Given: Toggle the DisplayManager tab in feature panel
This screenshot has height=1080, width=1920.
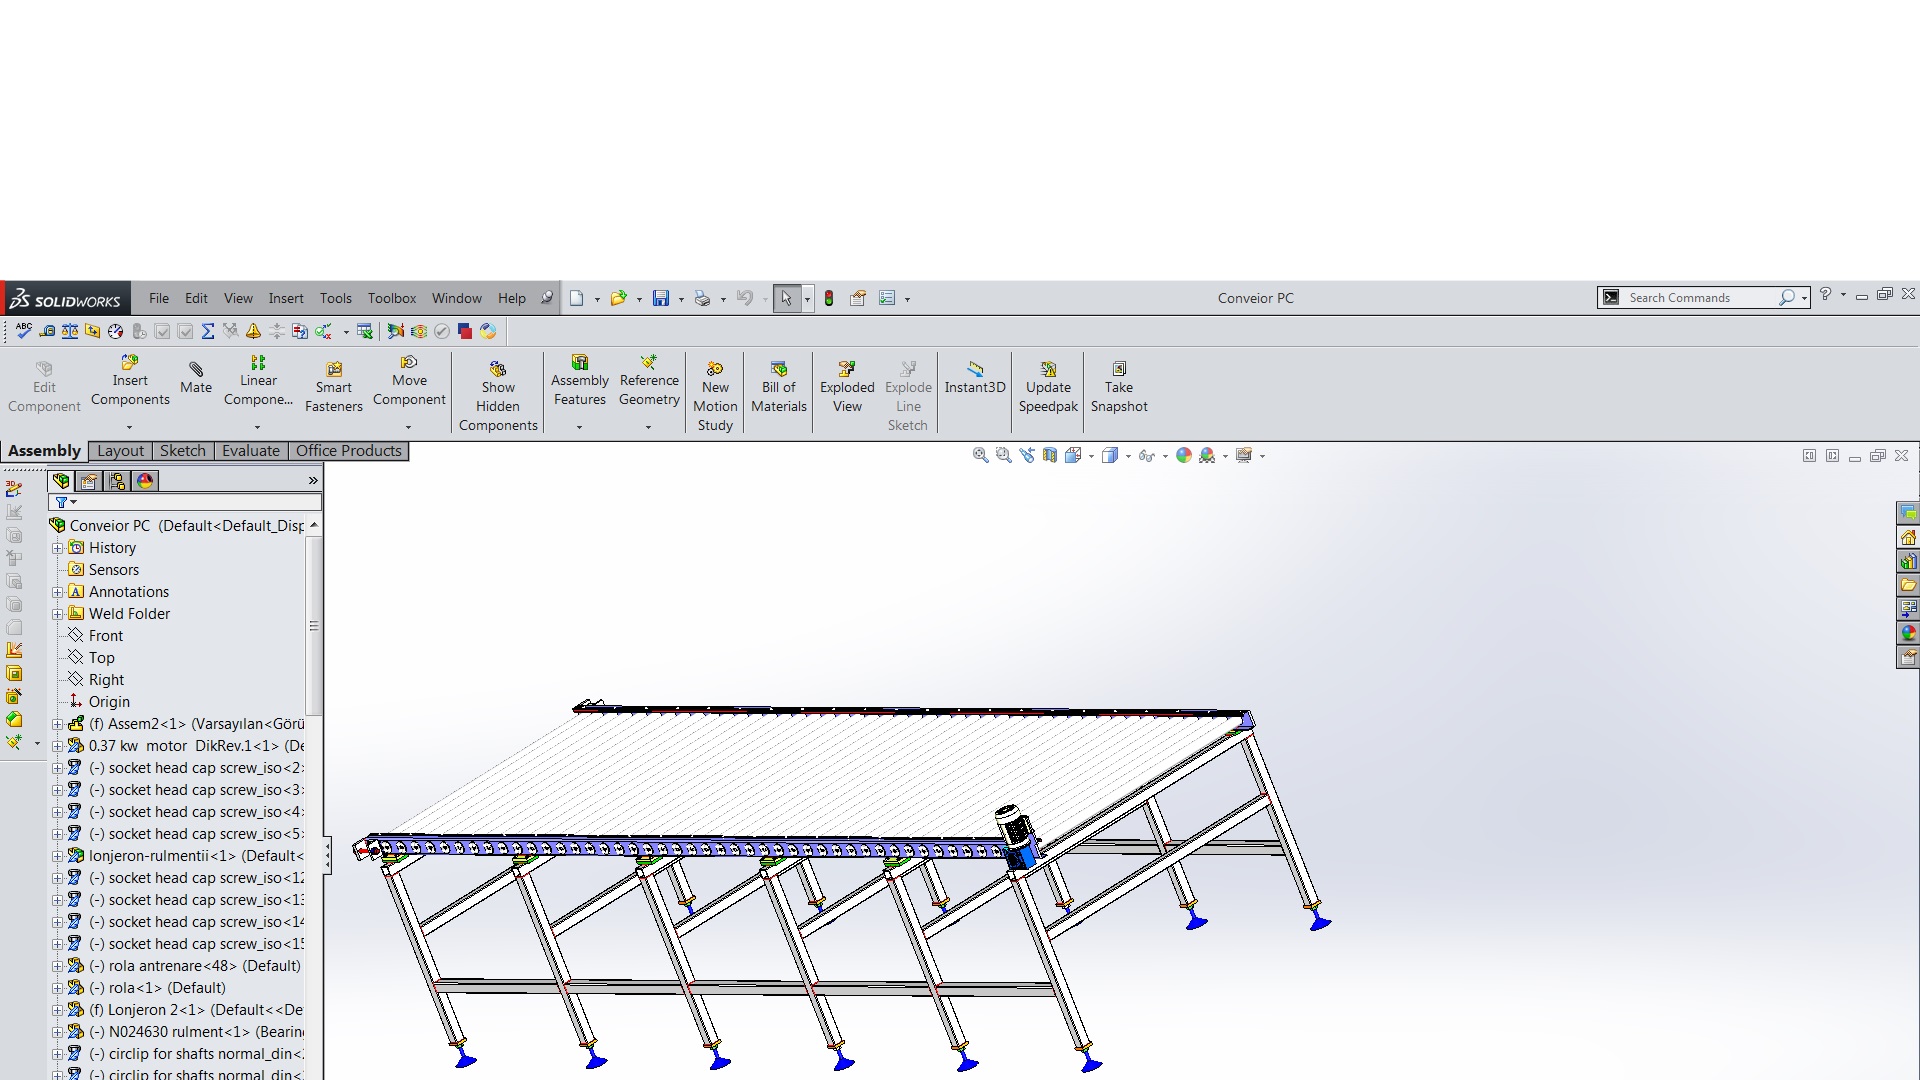Looking at the screenshot, I should pyautogui.click(x=145, y=481).
